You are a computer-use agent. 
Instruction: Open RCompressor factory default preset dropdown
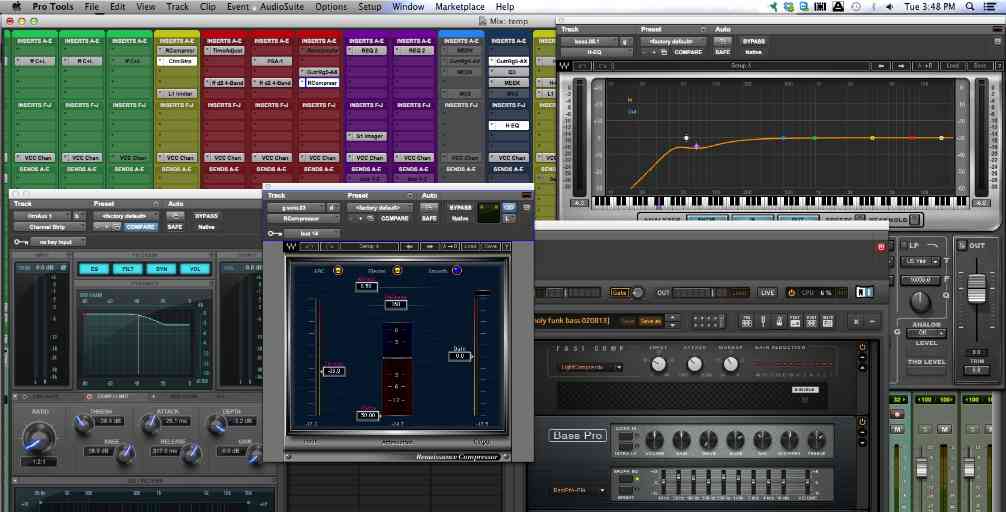tap(380, 208)
